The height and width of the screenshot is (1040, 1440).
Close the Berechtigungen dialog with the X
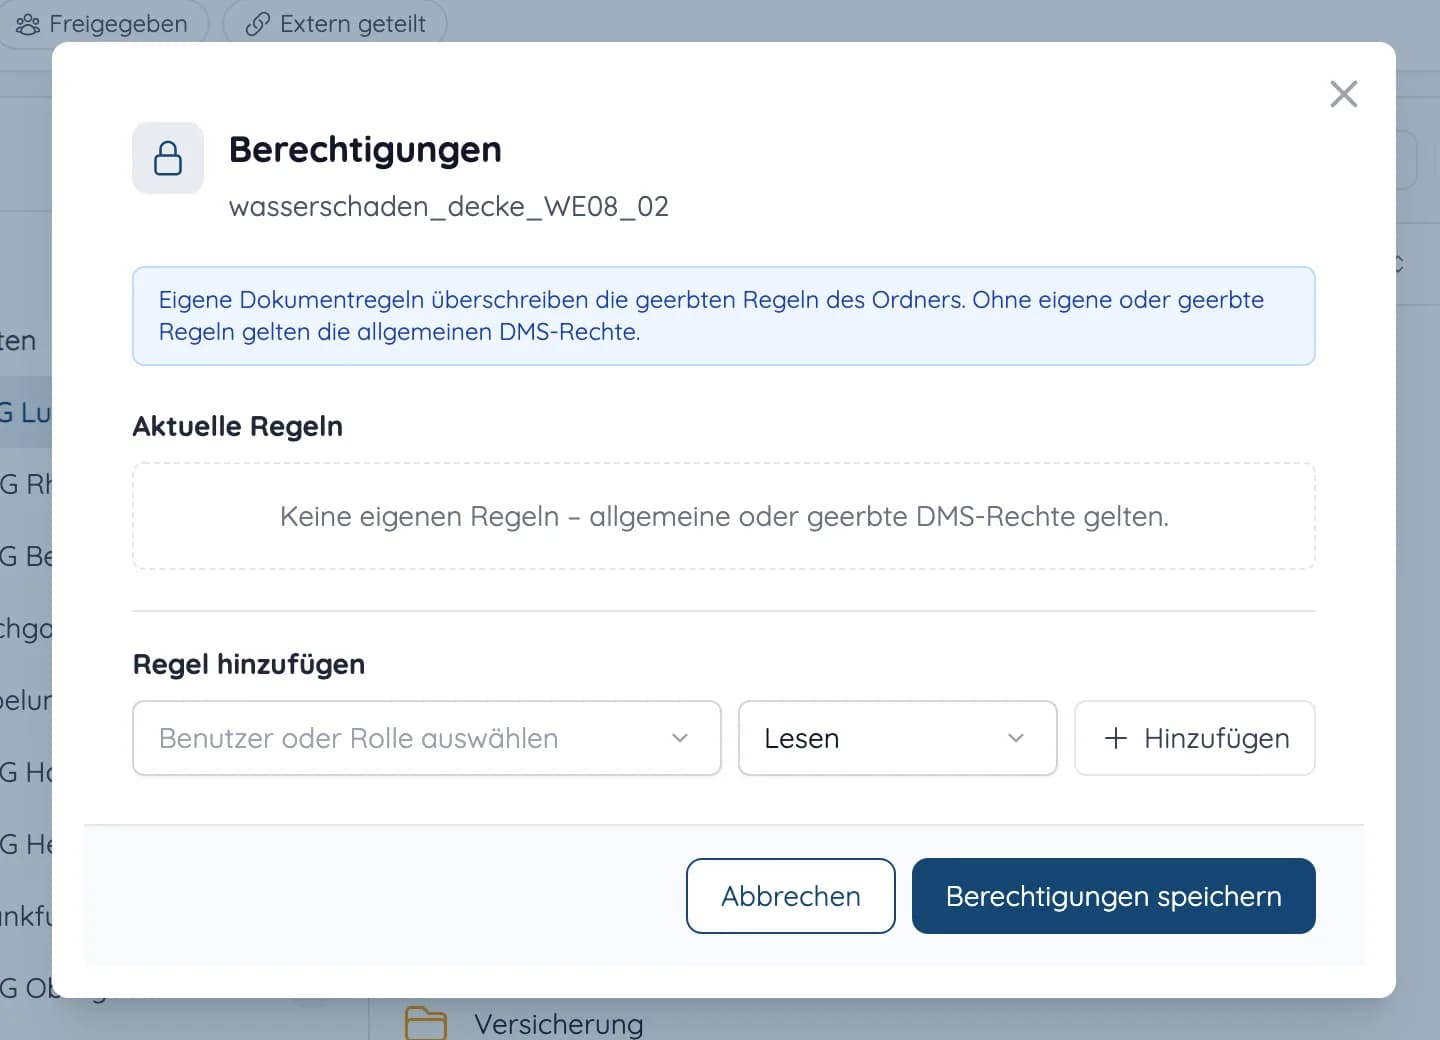pyautogui.click(x=1344, y=94)
